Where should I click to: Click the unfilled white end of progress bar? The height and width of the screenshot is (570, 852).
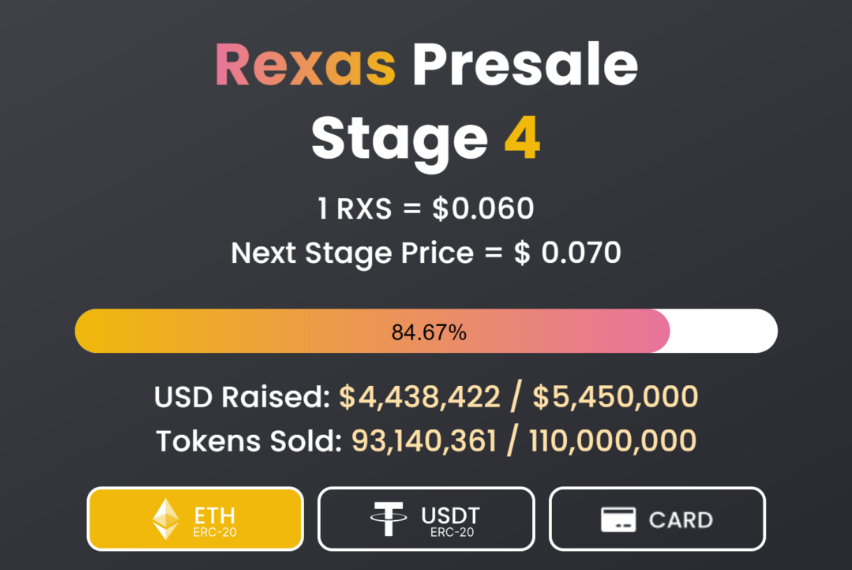(x=723, y=331)
